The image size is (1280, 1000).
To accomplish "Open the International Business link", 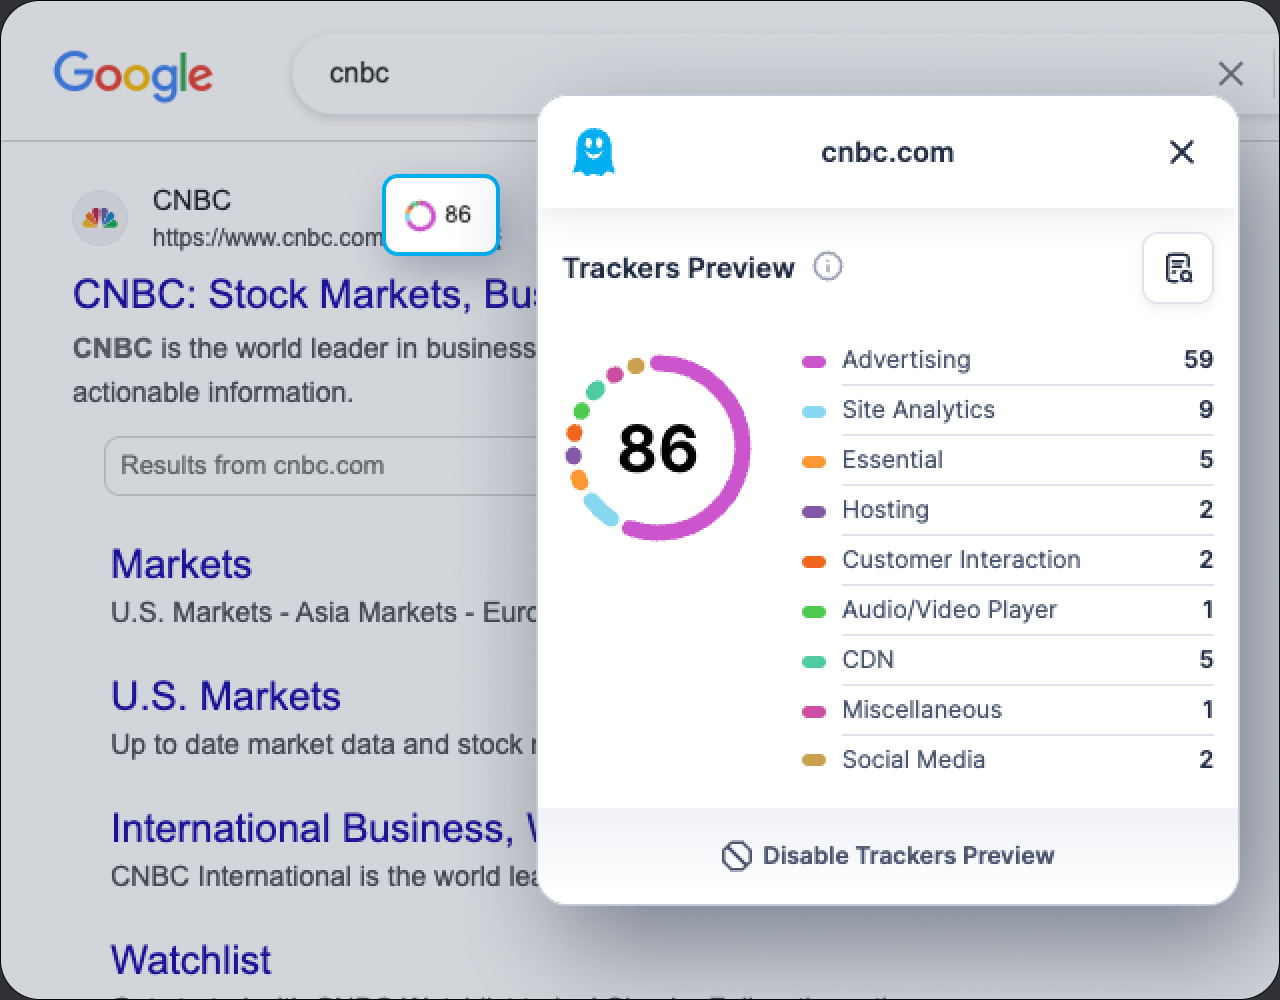I will click(x=320, y=828).
